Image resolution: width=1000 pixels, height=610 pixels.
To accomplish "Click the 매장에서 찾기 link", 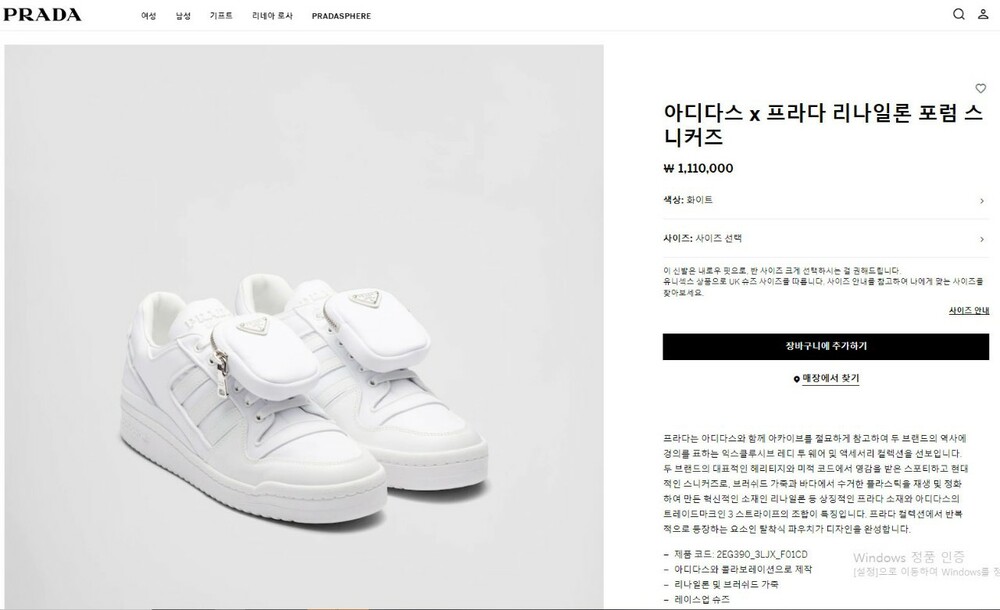I will click(831, 378).
